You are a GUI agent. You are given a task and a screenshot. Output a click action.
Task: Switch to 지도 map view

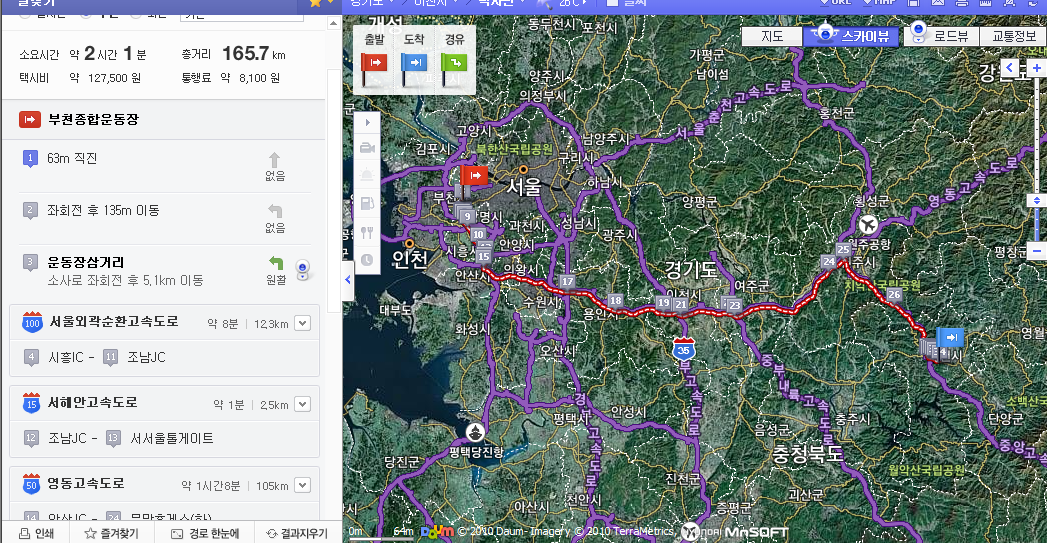coord(772,37)
